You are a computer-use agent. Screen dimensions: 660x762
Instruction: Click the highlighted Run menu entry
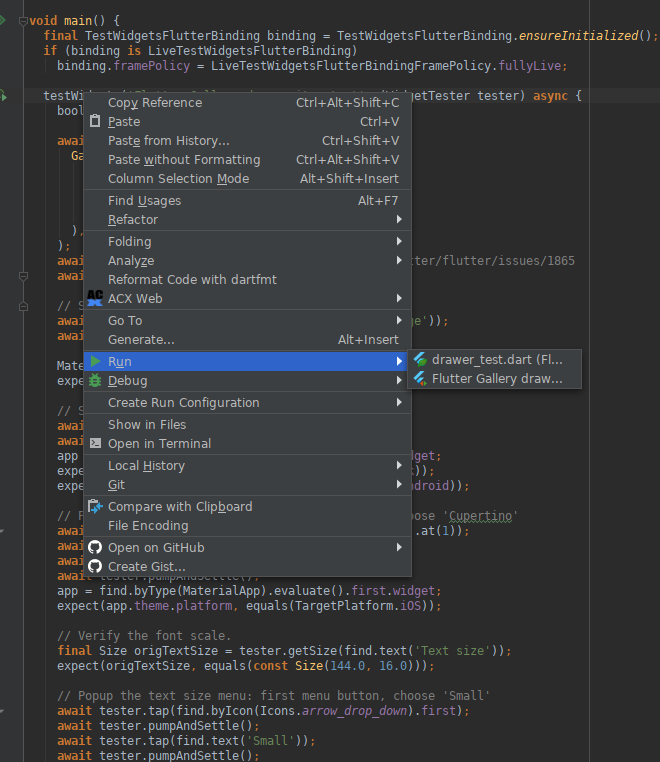click(x=247, y=362)
